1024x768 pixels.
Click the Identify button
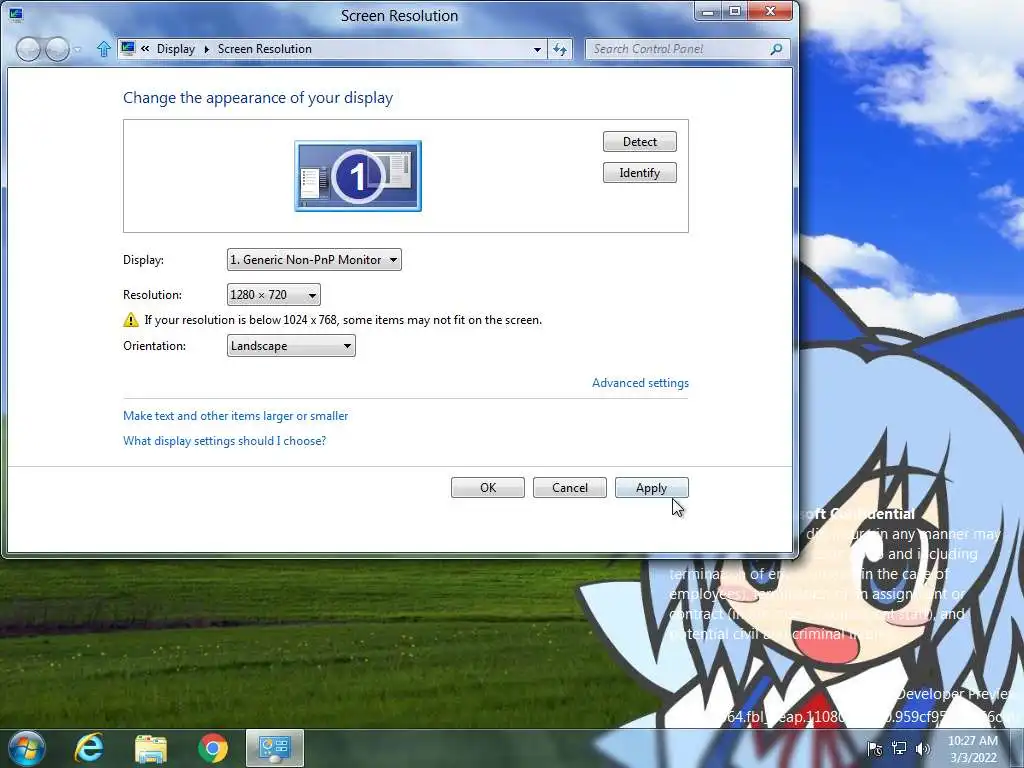pyautogui.click(x=639, y=173)
